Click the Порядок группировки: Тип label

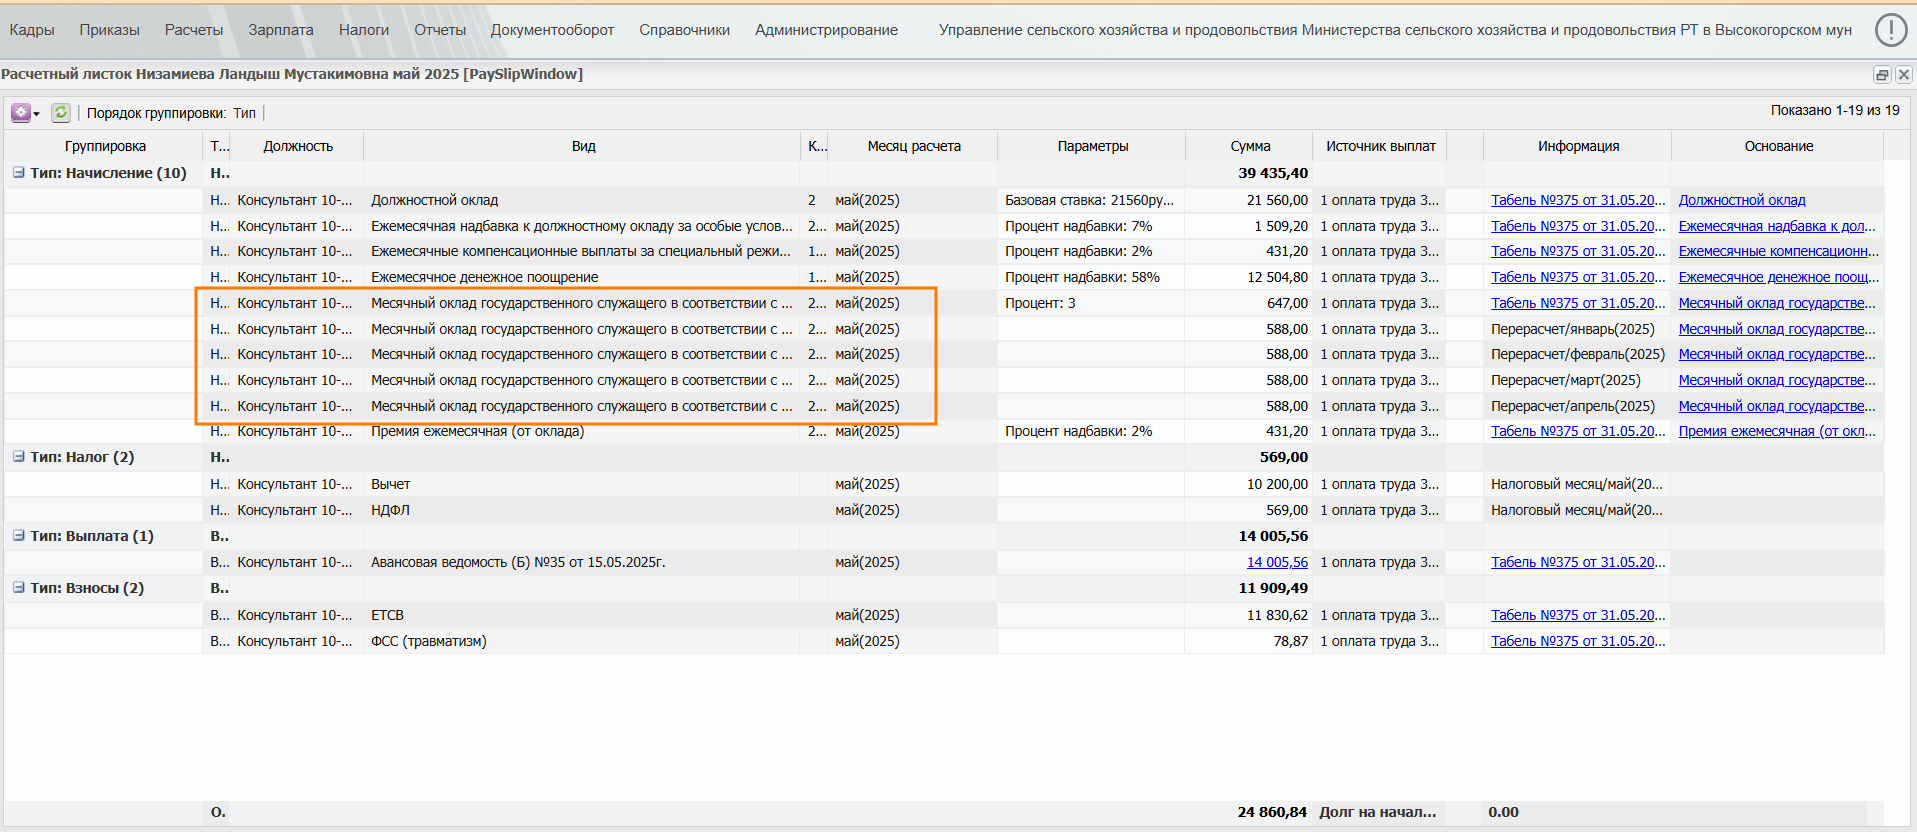pyautogui.click(x=171, y=113)
